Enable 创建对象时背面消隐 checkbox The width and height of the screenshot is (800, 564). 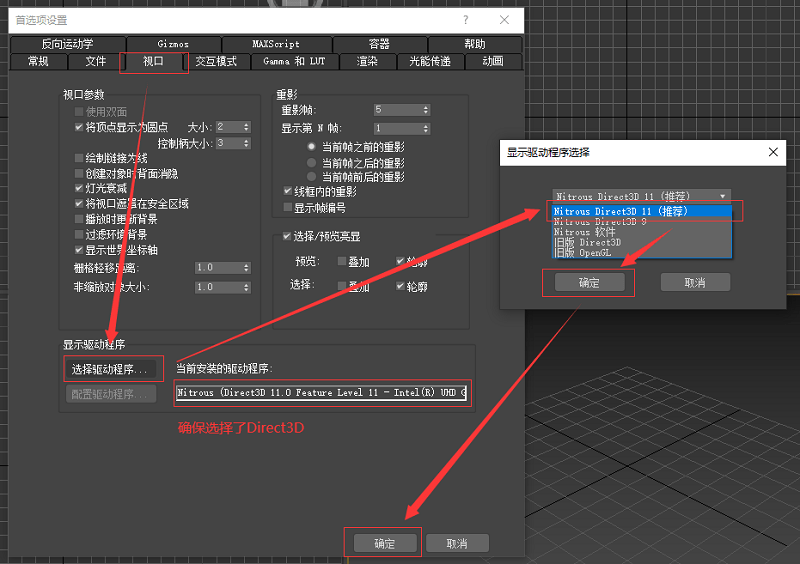pos(79,173)
